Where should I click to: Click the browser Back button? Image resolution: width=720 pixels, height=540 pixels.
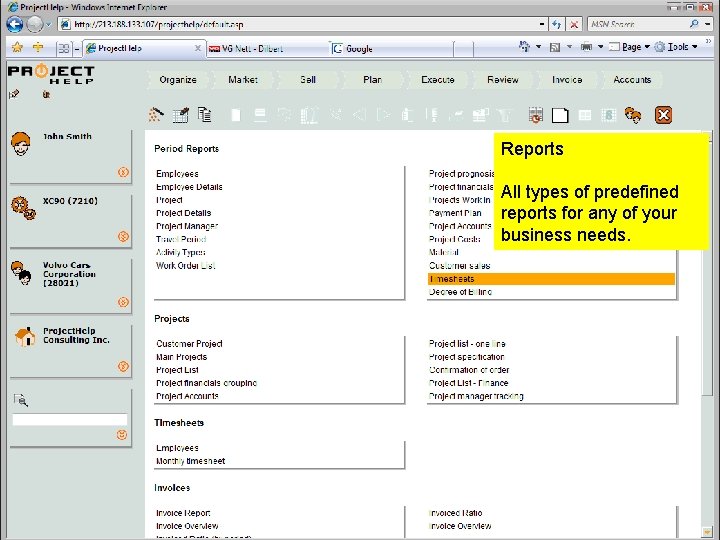15,24
